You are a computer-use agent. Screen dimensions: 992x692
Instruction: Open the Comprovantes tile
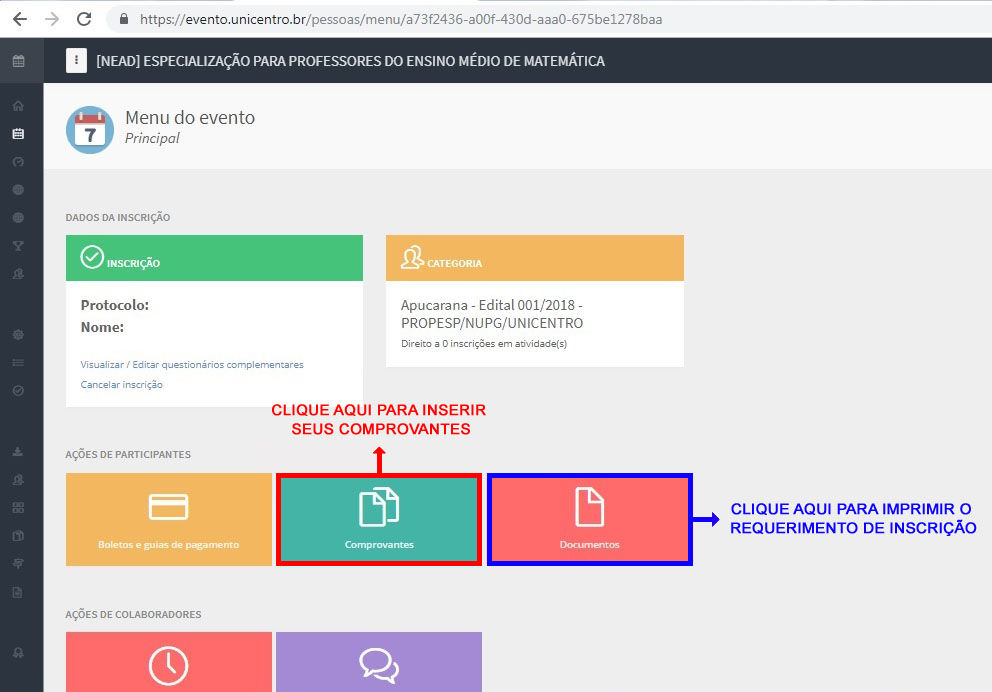[x=379, y=519]
